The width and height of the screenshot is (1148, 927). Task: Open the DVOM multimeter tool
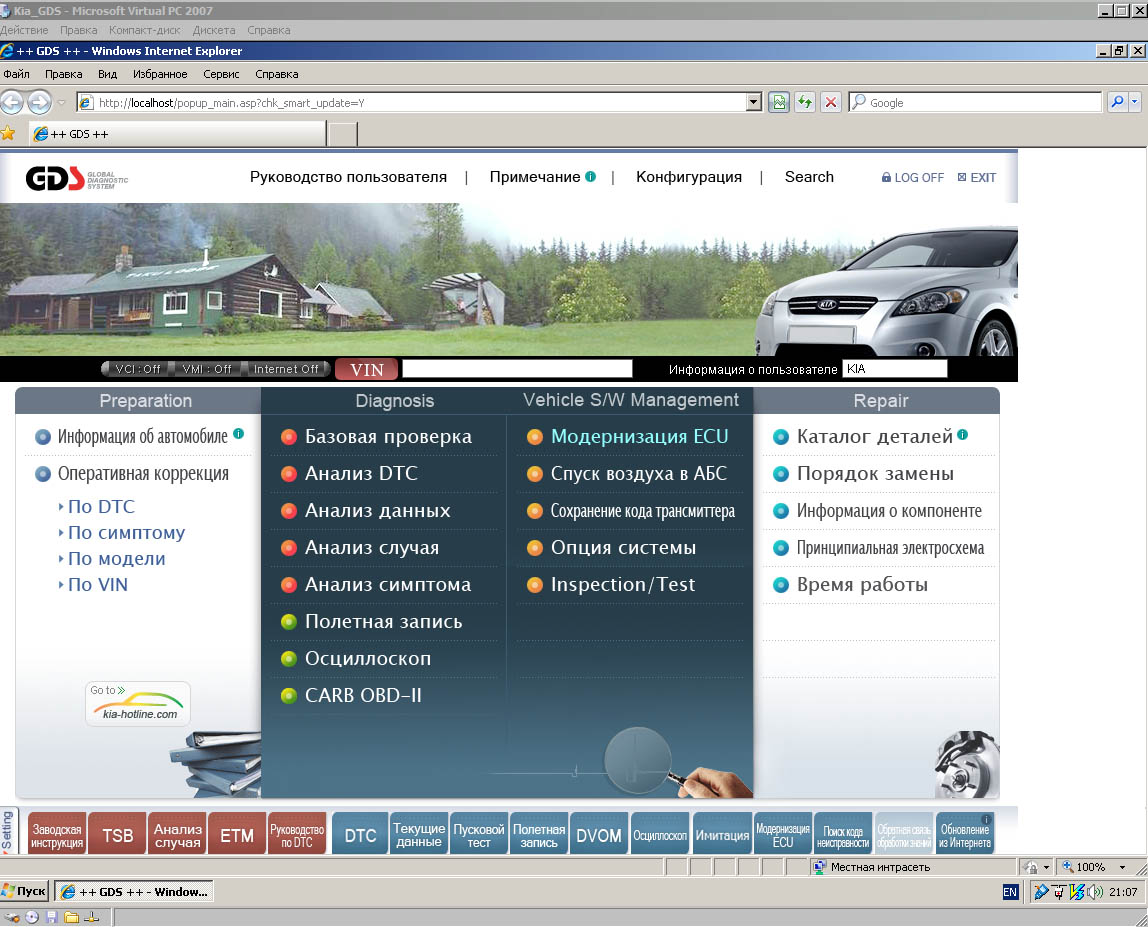click(599, 836)
